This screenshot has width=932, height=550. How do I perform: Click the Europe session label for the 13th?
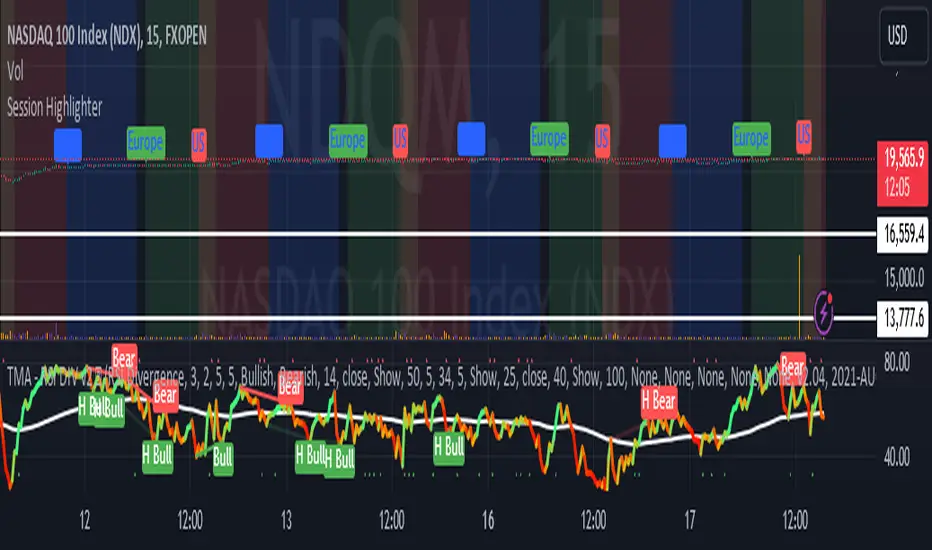(348, 140)
